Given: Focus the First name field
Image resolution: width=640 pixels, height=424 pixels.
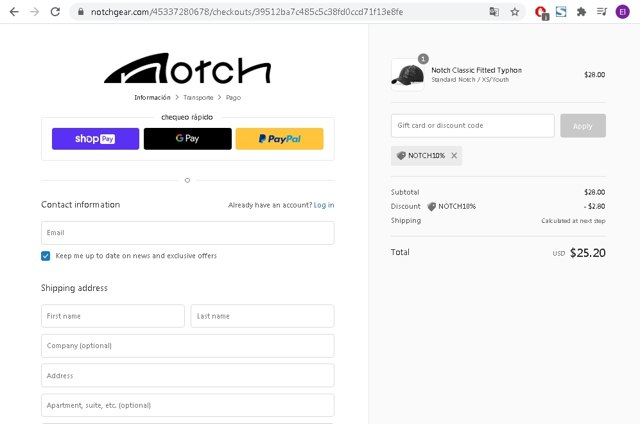Looking at the screenshot, I should 113,316.
